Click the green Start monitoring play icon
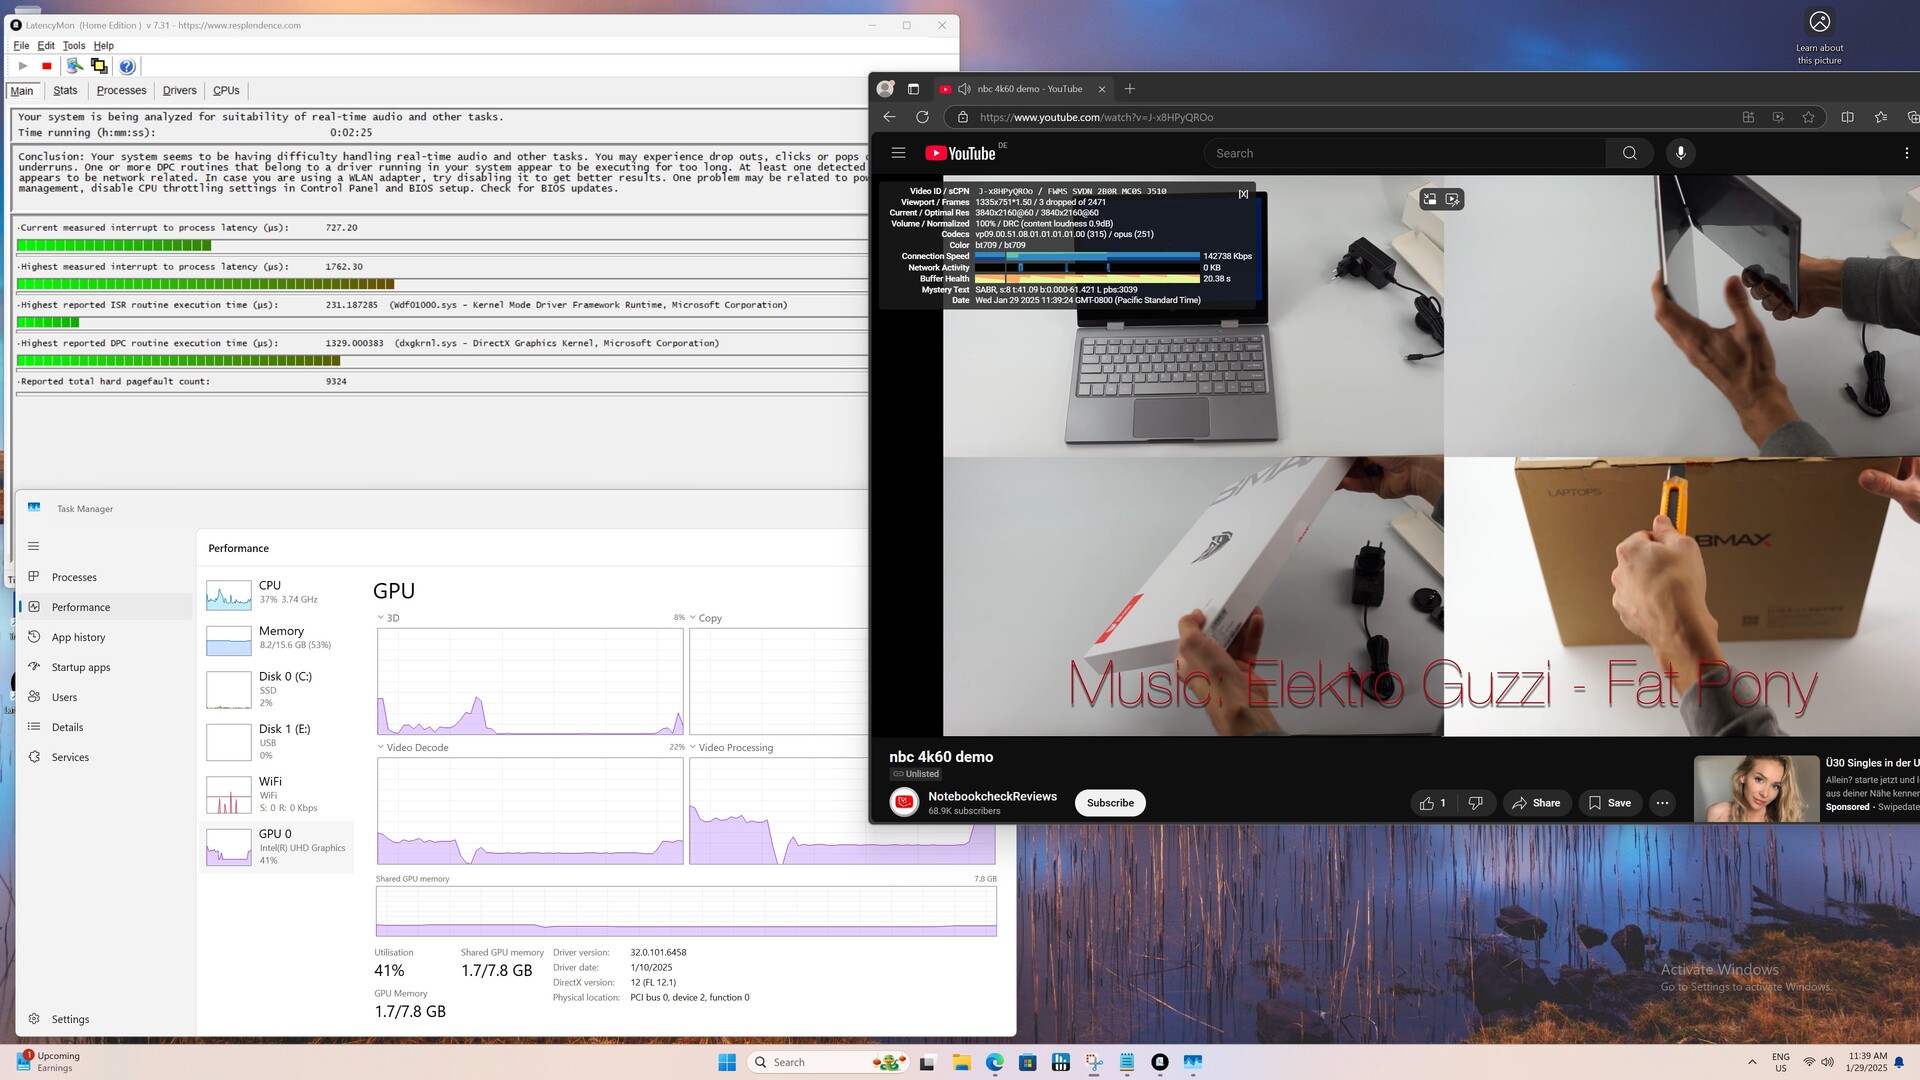 [x=23, y=66]
